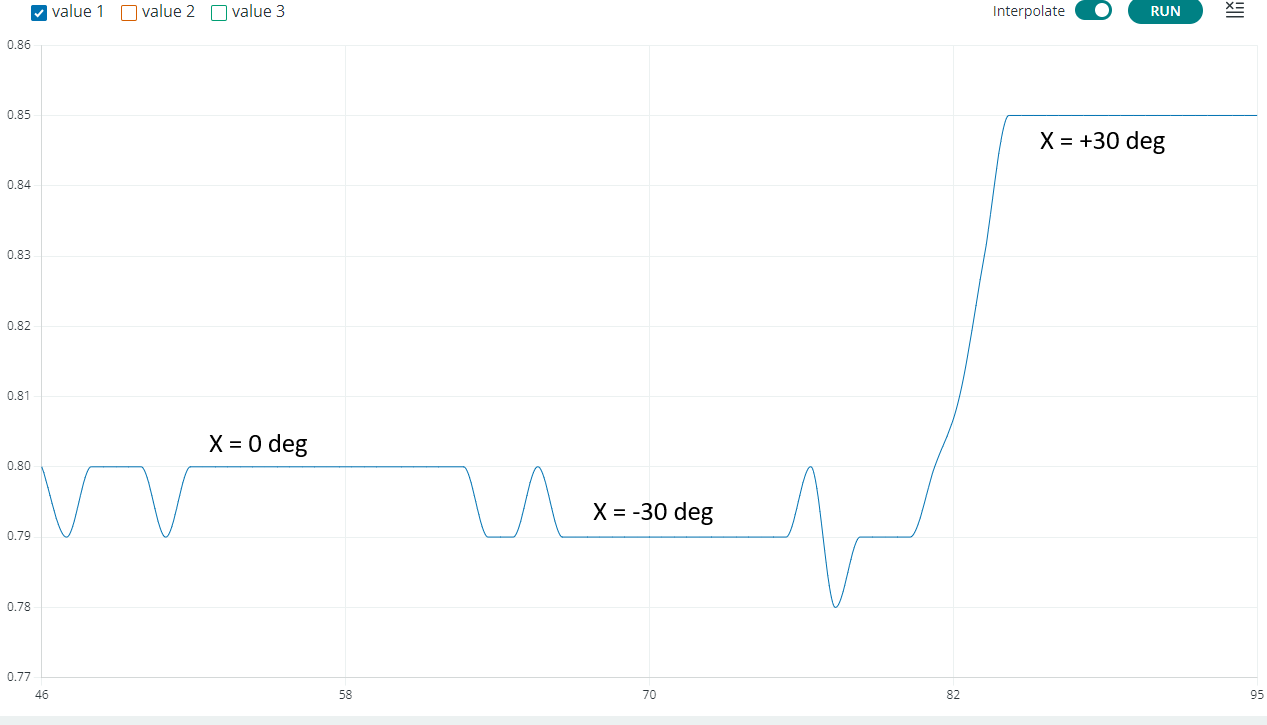Select the value 1 legend label
The width and height of the screenshot is (1267, 725).
(x=75, y=12)
